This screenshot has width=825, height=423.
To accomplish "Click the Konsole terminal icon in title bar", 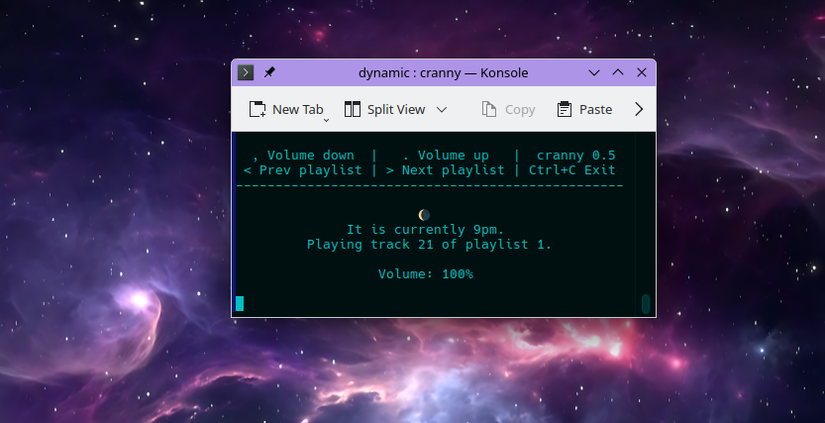I will [x=245, y=72].
